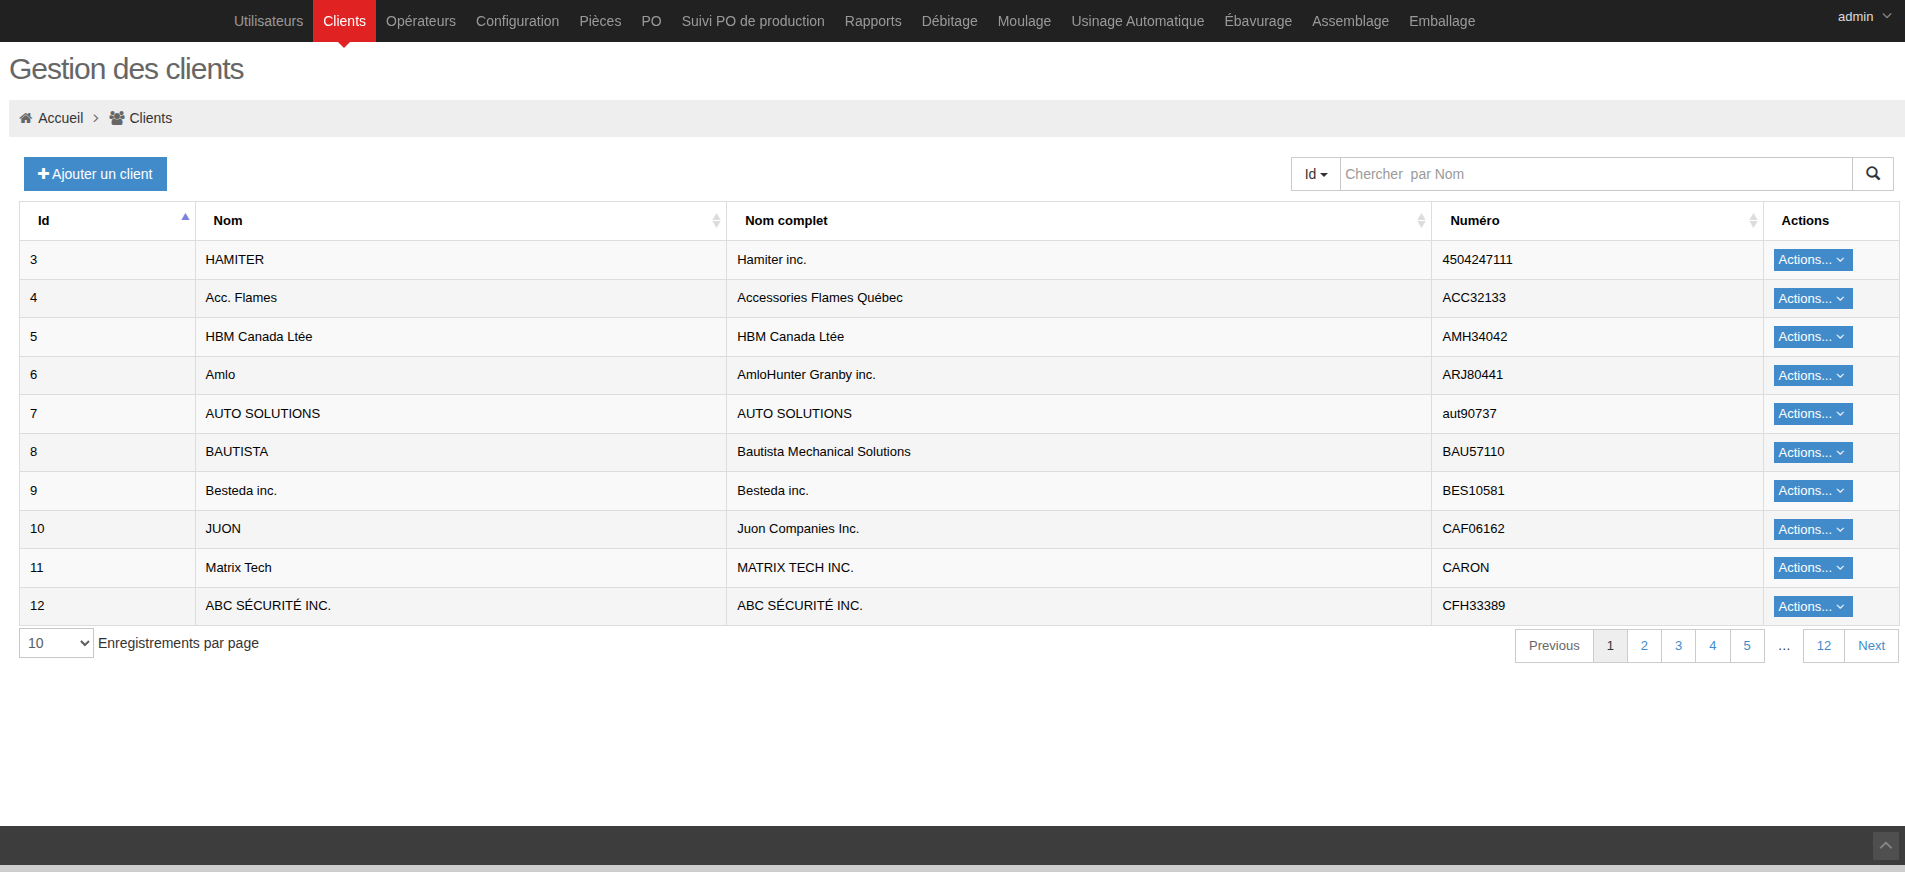The height and width of the screenshot is (872, 1905).
Task: Open Actions dropdown for JUON row
Action: click(1812, 529)
